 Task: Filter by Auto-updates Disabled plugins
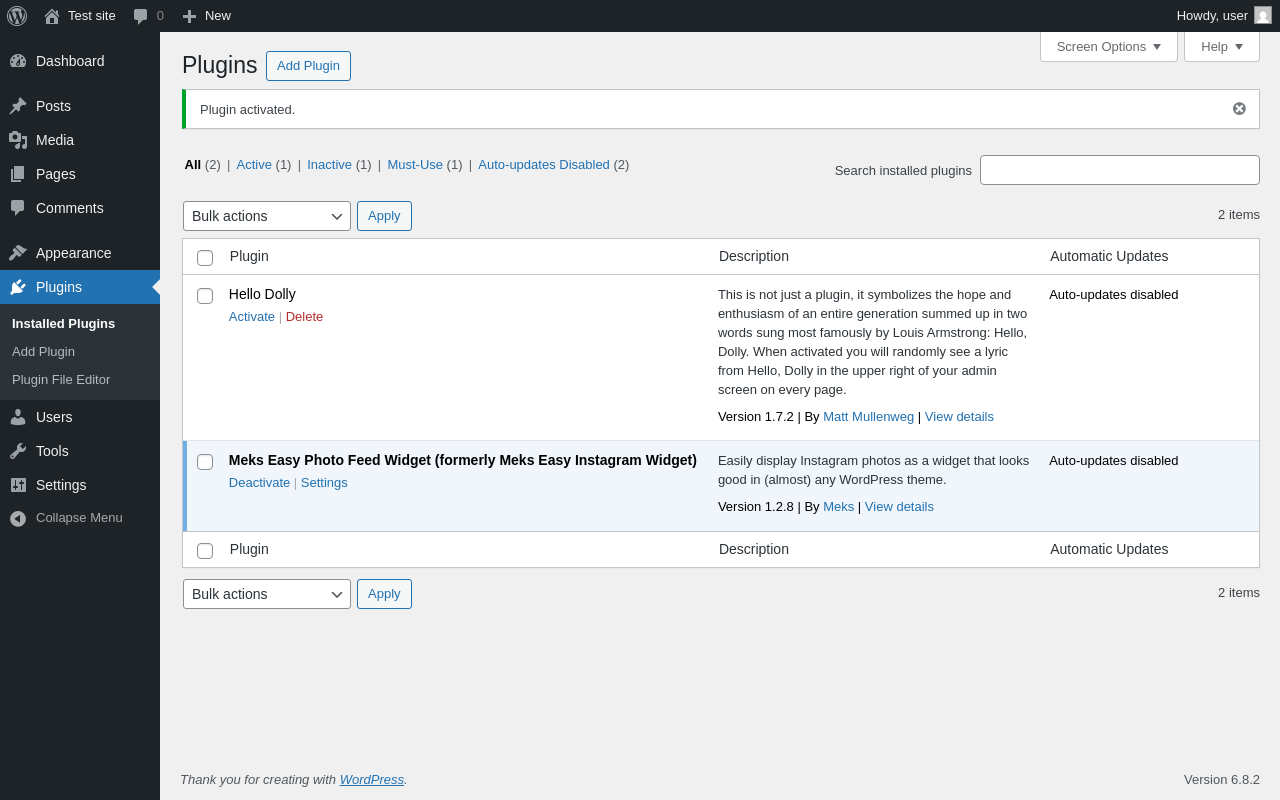click(x=544, y=165)
